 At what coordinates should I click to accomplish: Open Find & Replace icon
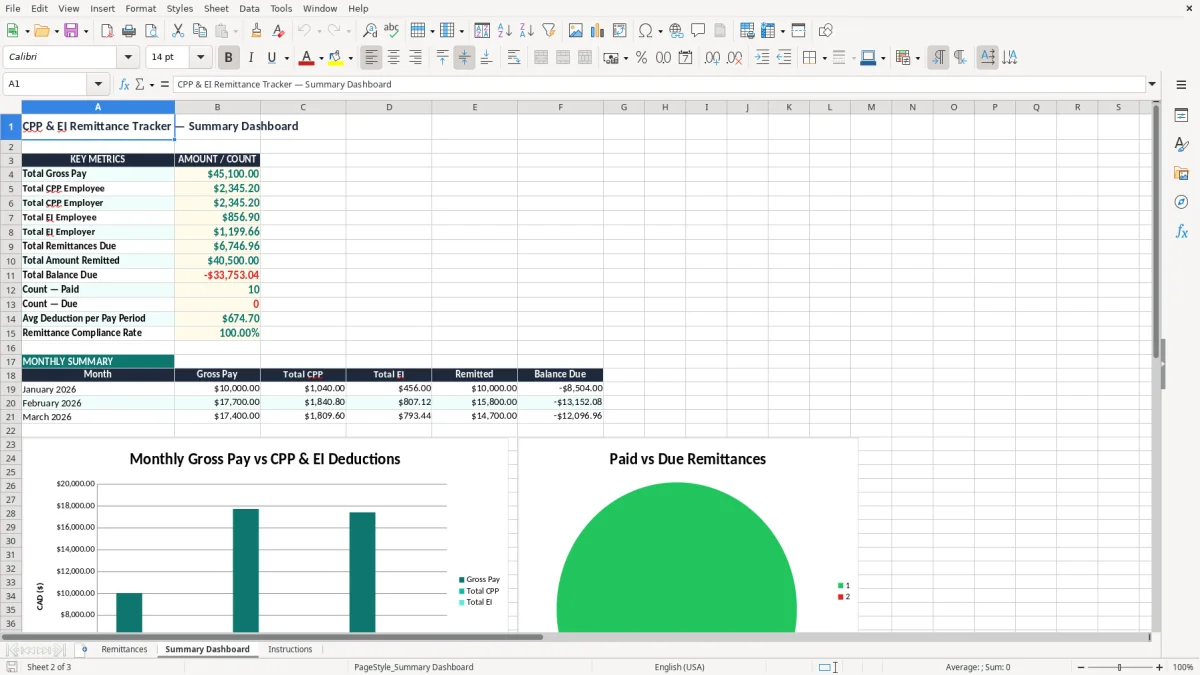coord(370,31)
